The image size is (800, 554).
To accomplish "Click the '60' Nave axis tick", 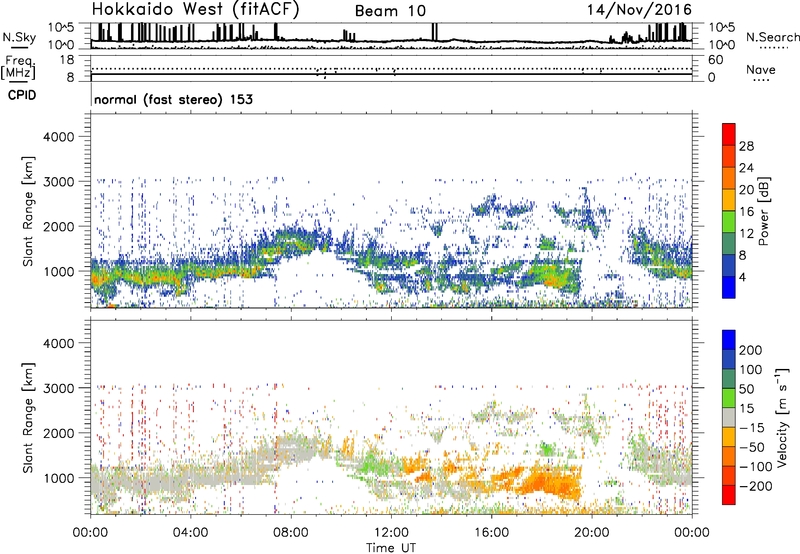I will tap(715, 60).
